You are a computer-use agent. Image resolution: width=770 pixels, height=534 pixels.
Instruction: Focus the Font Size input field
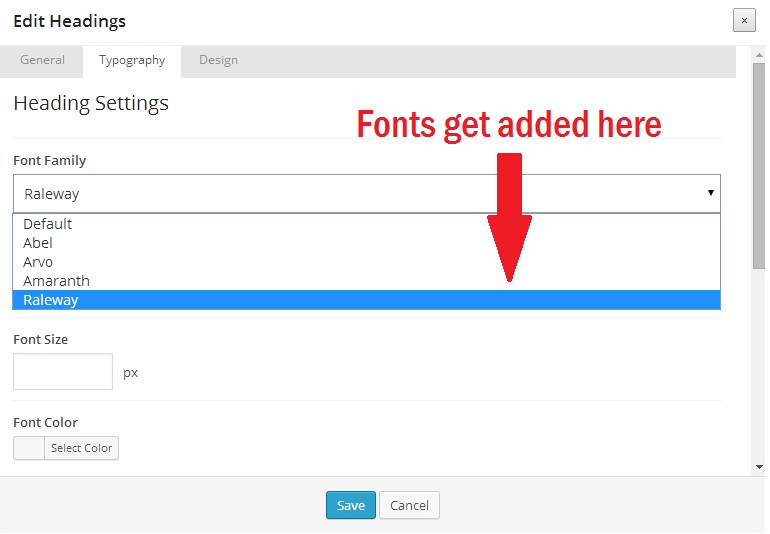click(x=63, y=372)
